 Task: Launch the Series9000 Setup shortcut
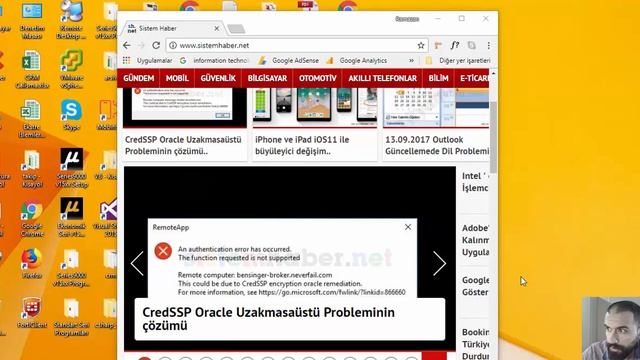(x=71, y=168)
